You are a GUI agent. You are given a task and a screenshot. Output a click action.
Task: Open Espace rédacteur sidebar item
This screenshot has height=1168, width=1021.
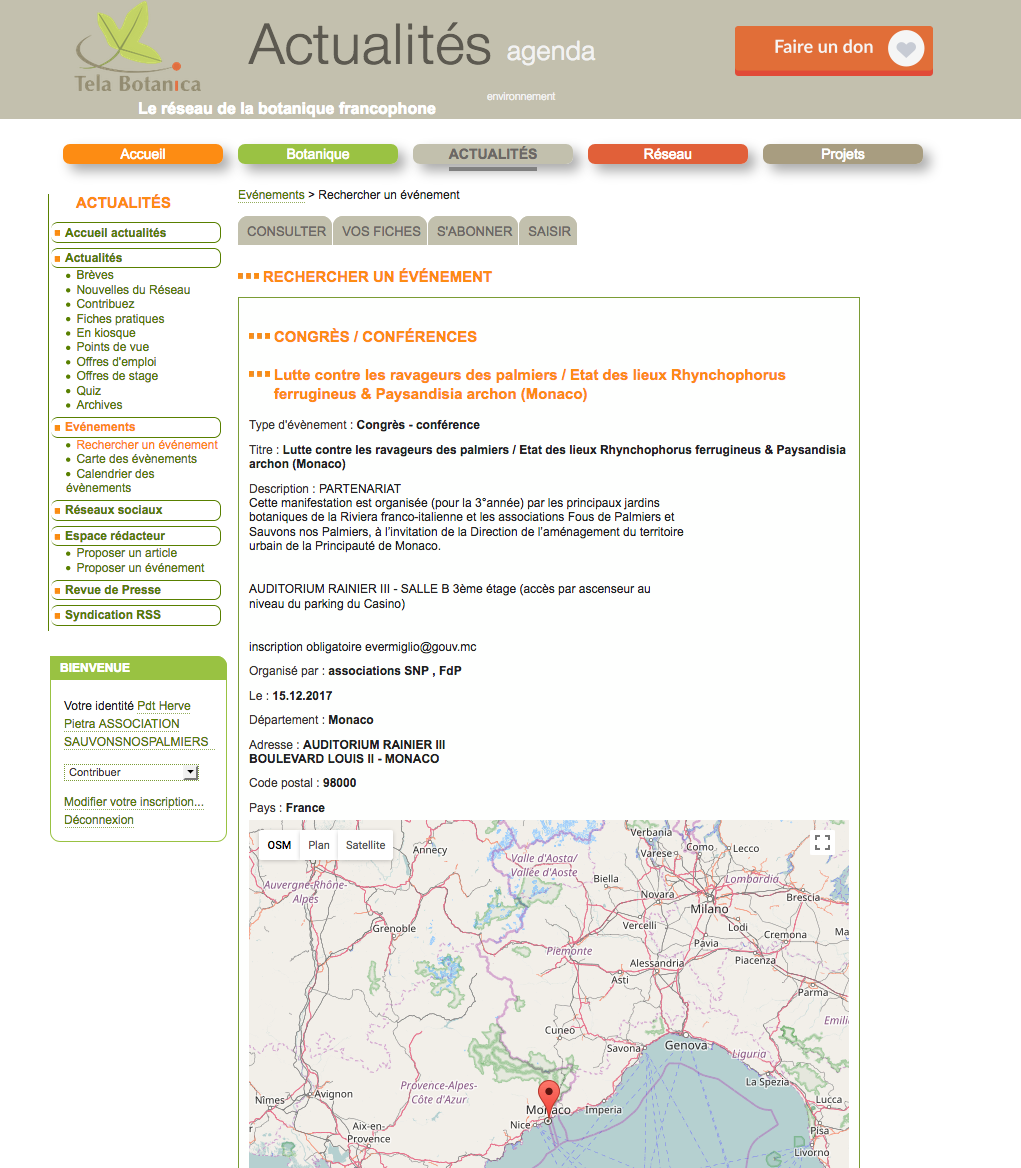tap(136, 536)
